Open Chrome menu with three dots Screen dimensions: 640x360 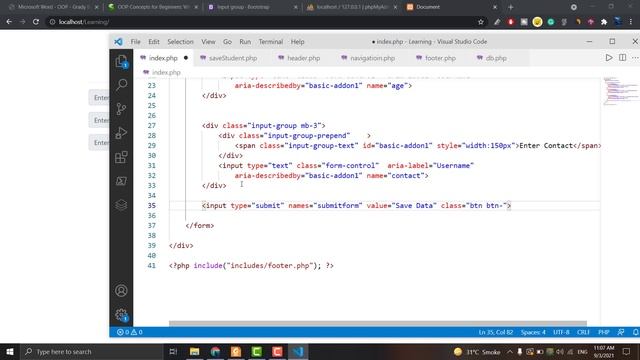click(x=631, y=22)
